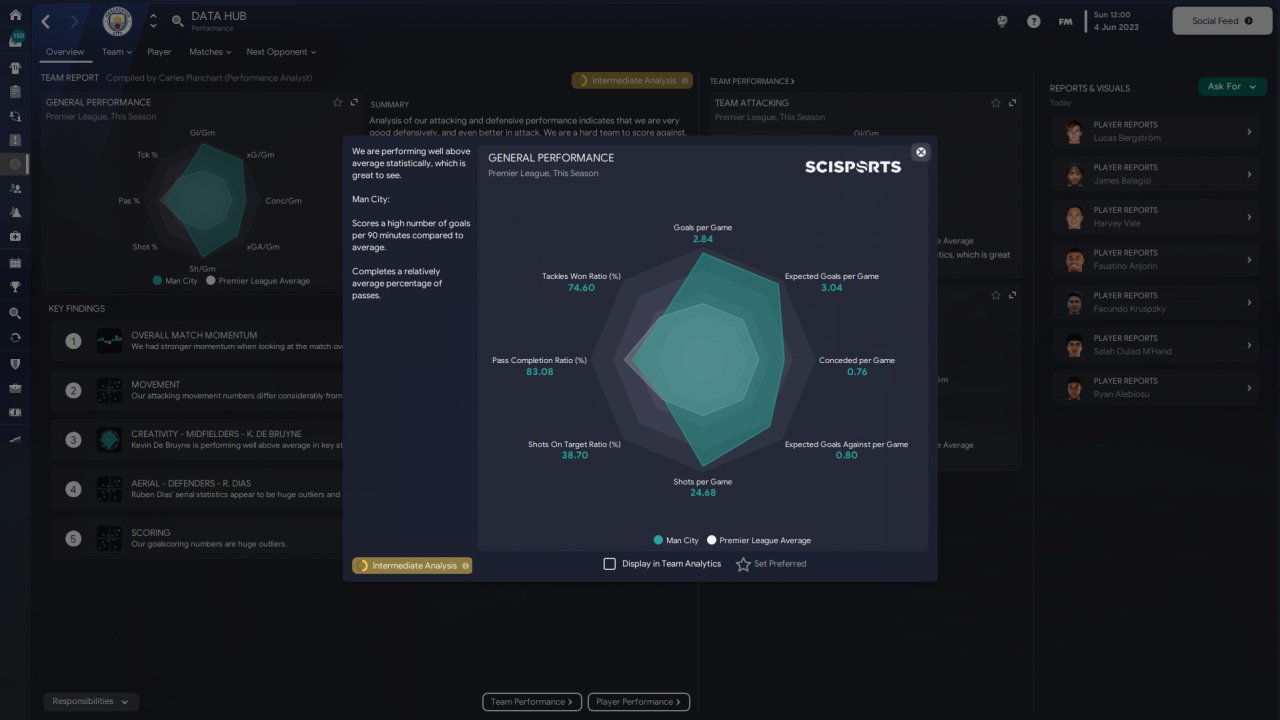Expand the background General Performance card

(x=354, y=102)
